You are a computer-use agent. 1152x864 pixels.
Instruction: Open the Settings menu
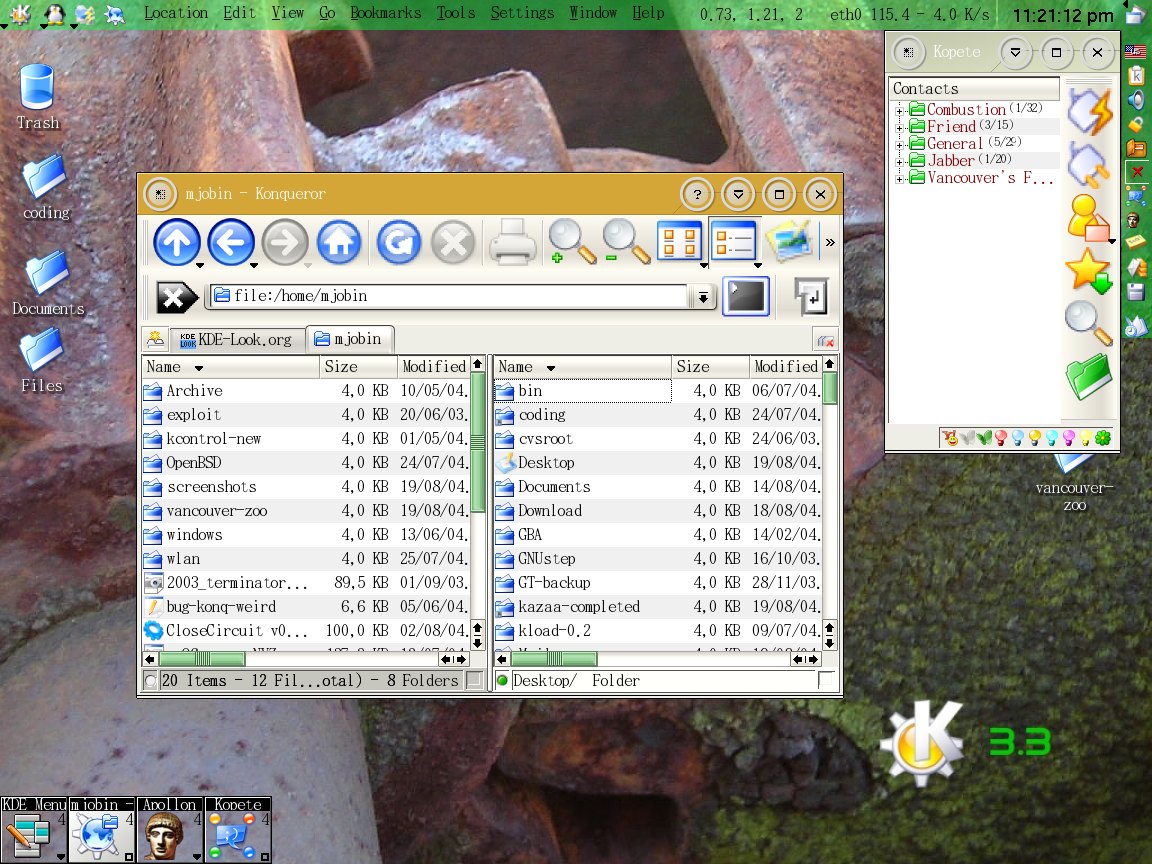[x=522, y=12]
